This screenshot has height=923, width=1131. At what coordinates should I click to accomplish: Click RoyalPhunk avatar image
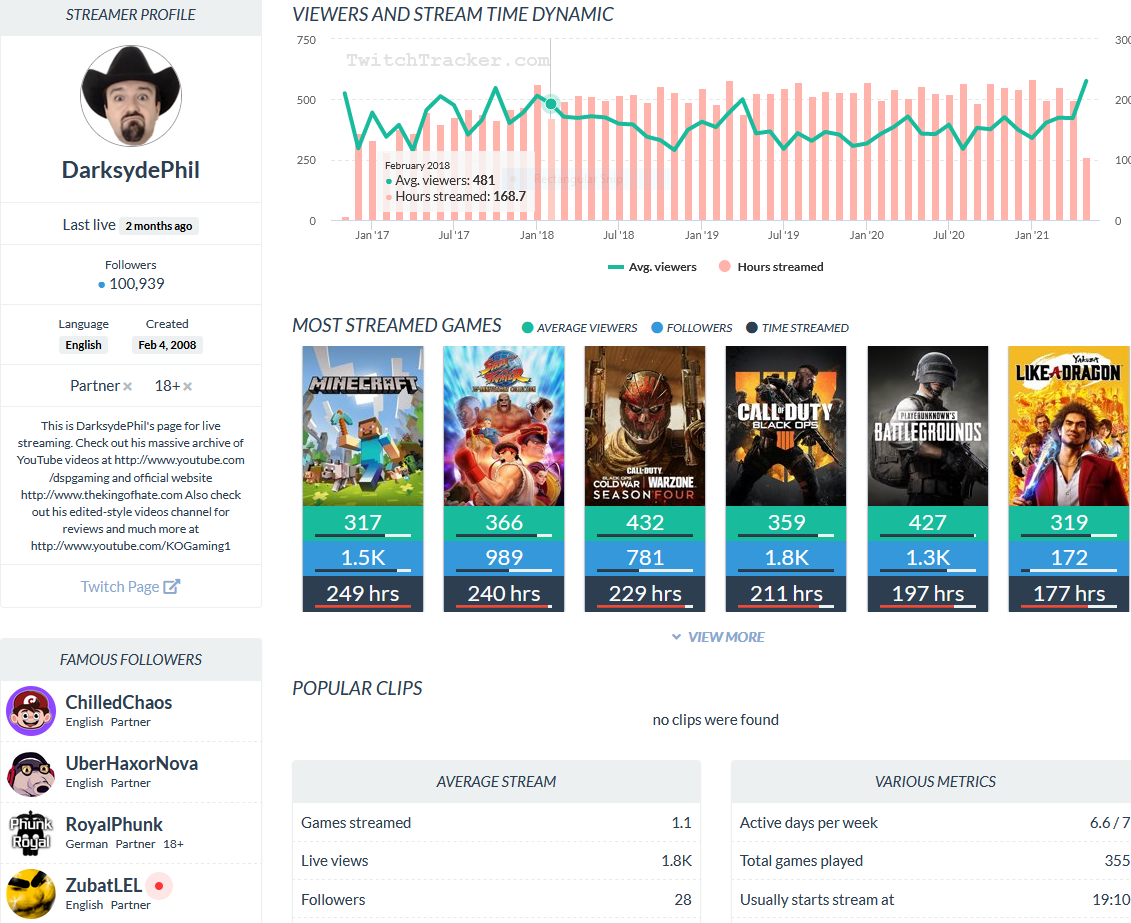31,833
